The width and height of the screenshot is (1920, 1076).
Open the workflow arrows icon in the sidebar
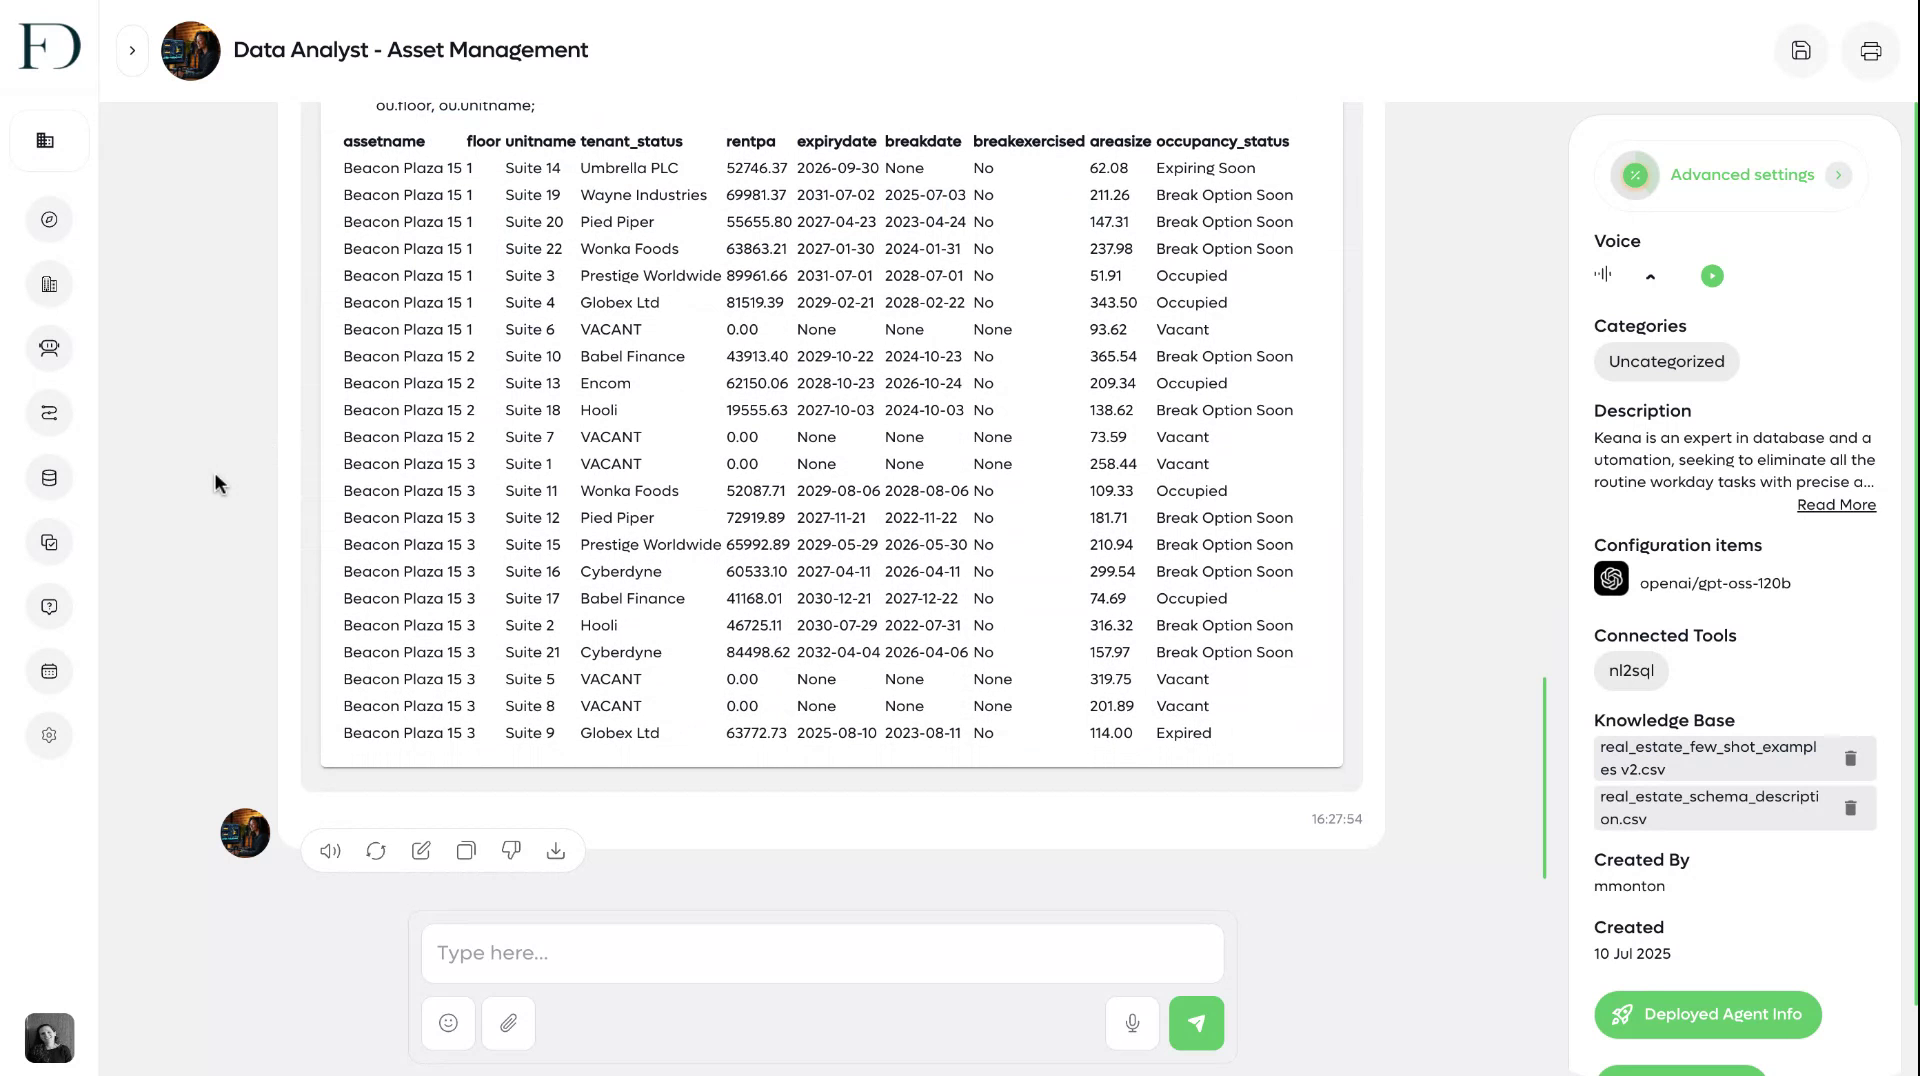pos(49,414)
